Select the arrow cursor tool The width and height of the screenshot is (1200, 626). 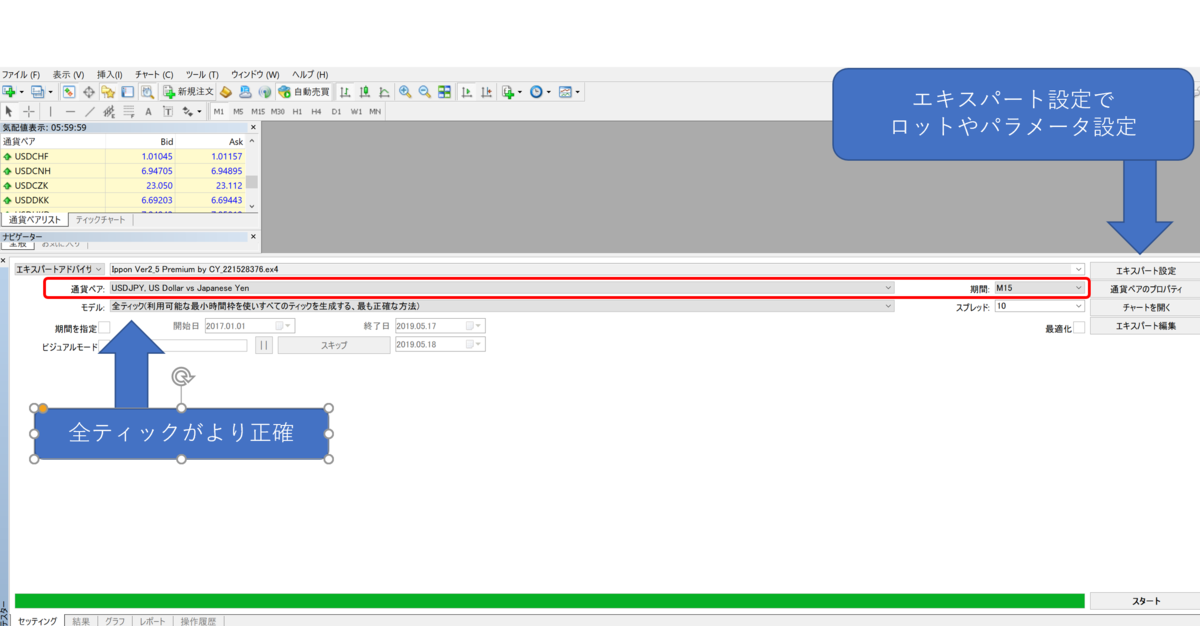pos(9,111)
